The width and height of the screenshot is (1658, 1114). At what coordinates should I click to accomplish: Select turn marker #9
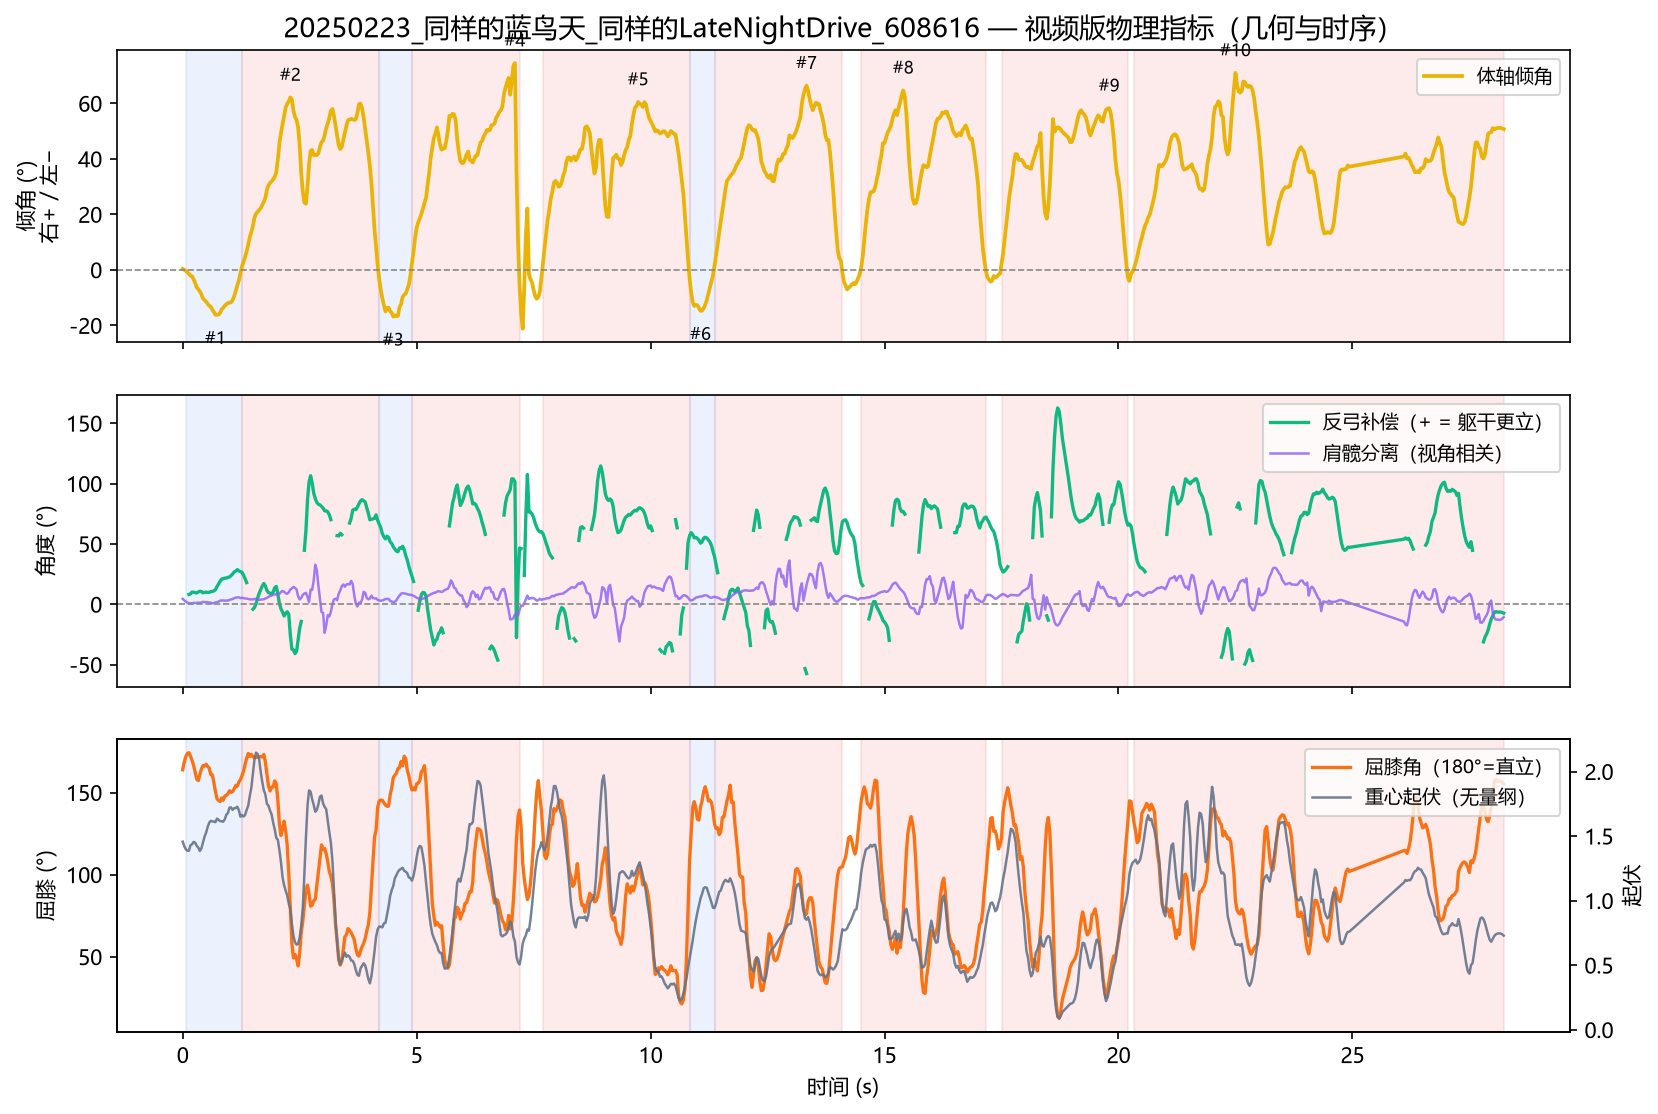(x=1109, y=85)
